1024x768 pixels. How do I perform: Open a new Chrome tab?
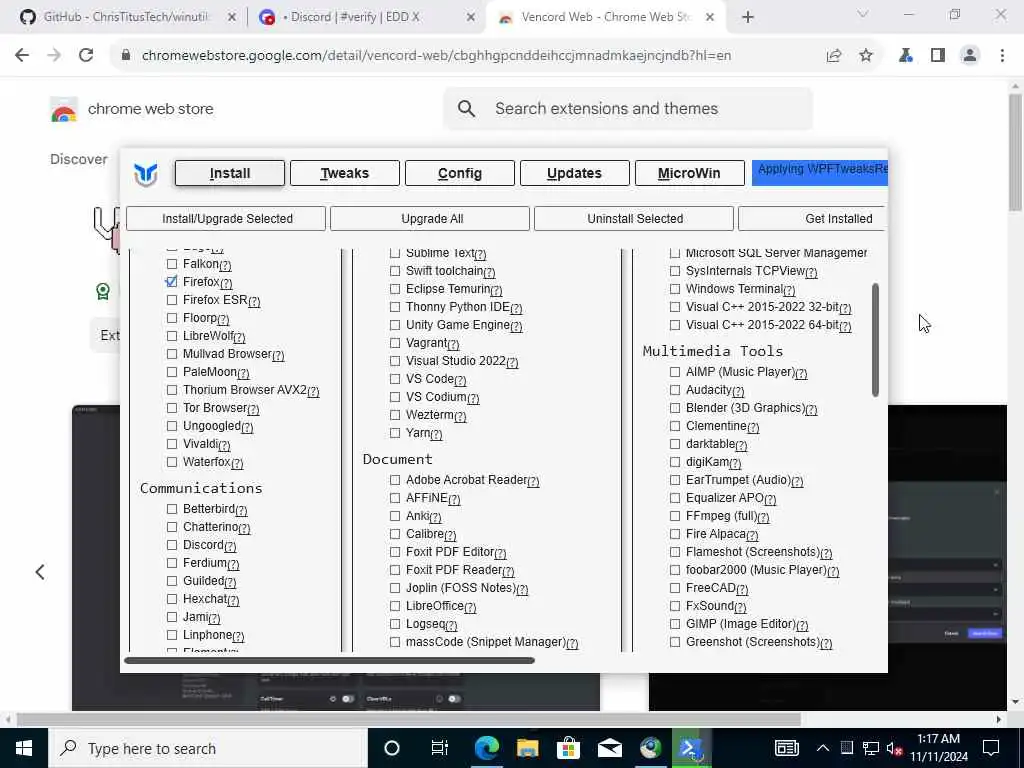click(748, 17)
